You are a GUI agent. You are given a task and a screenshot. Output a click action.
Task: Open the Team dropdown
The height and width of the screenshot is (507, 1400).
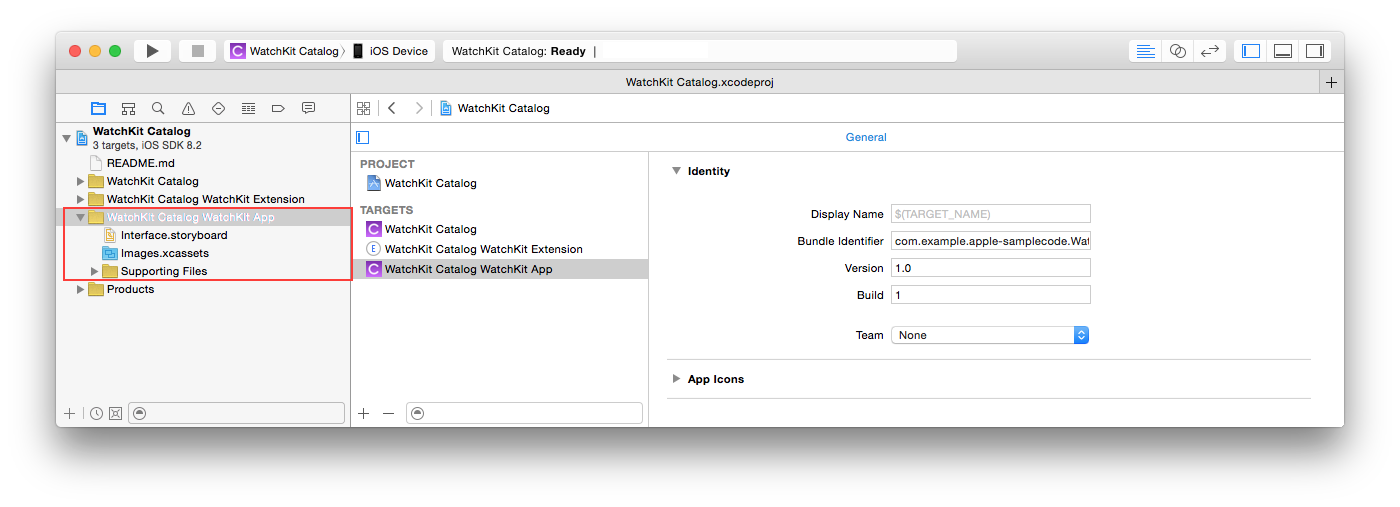point(990,335)
